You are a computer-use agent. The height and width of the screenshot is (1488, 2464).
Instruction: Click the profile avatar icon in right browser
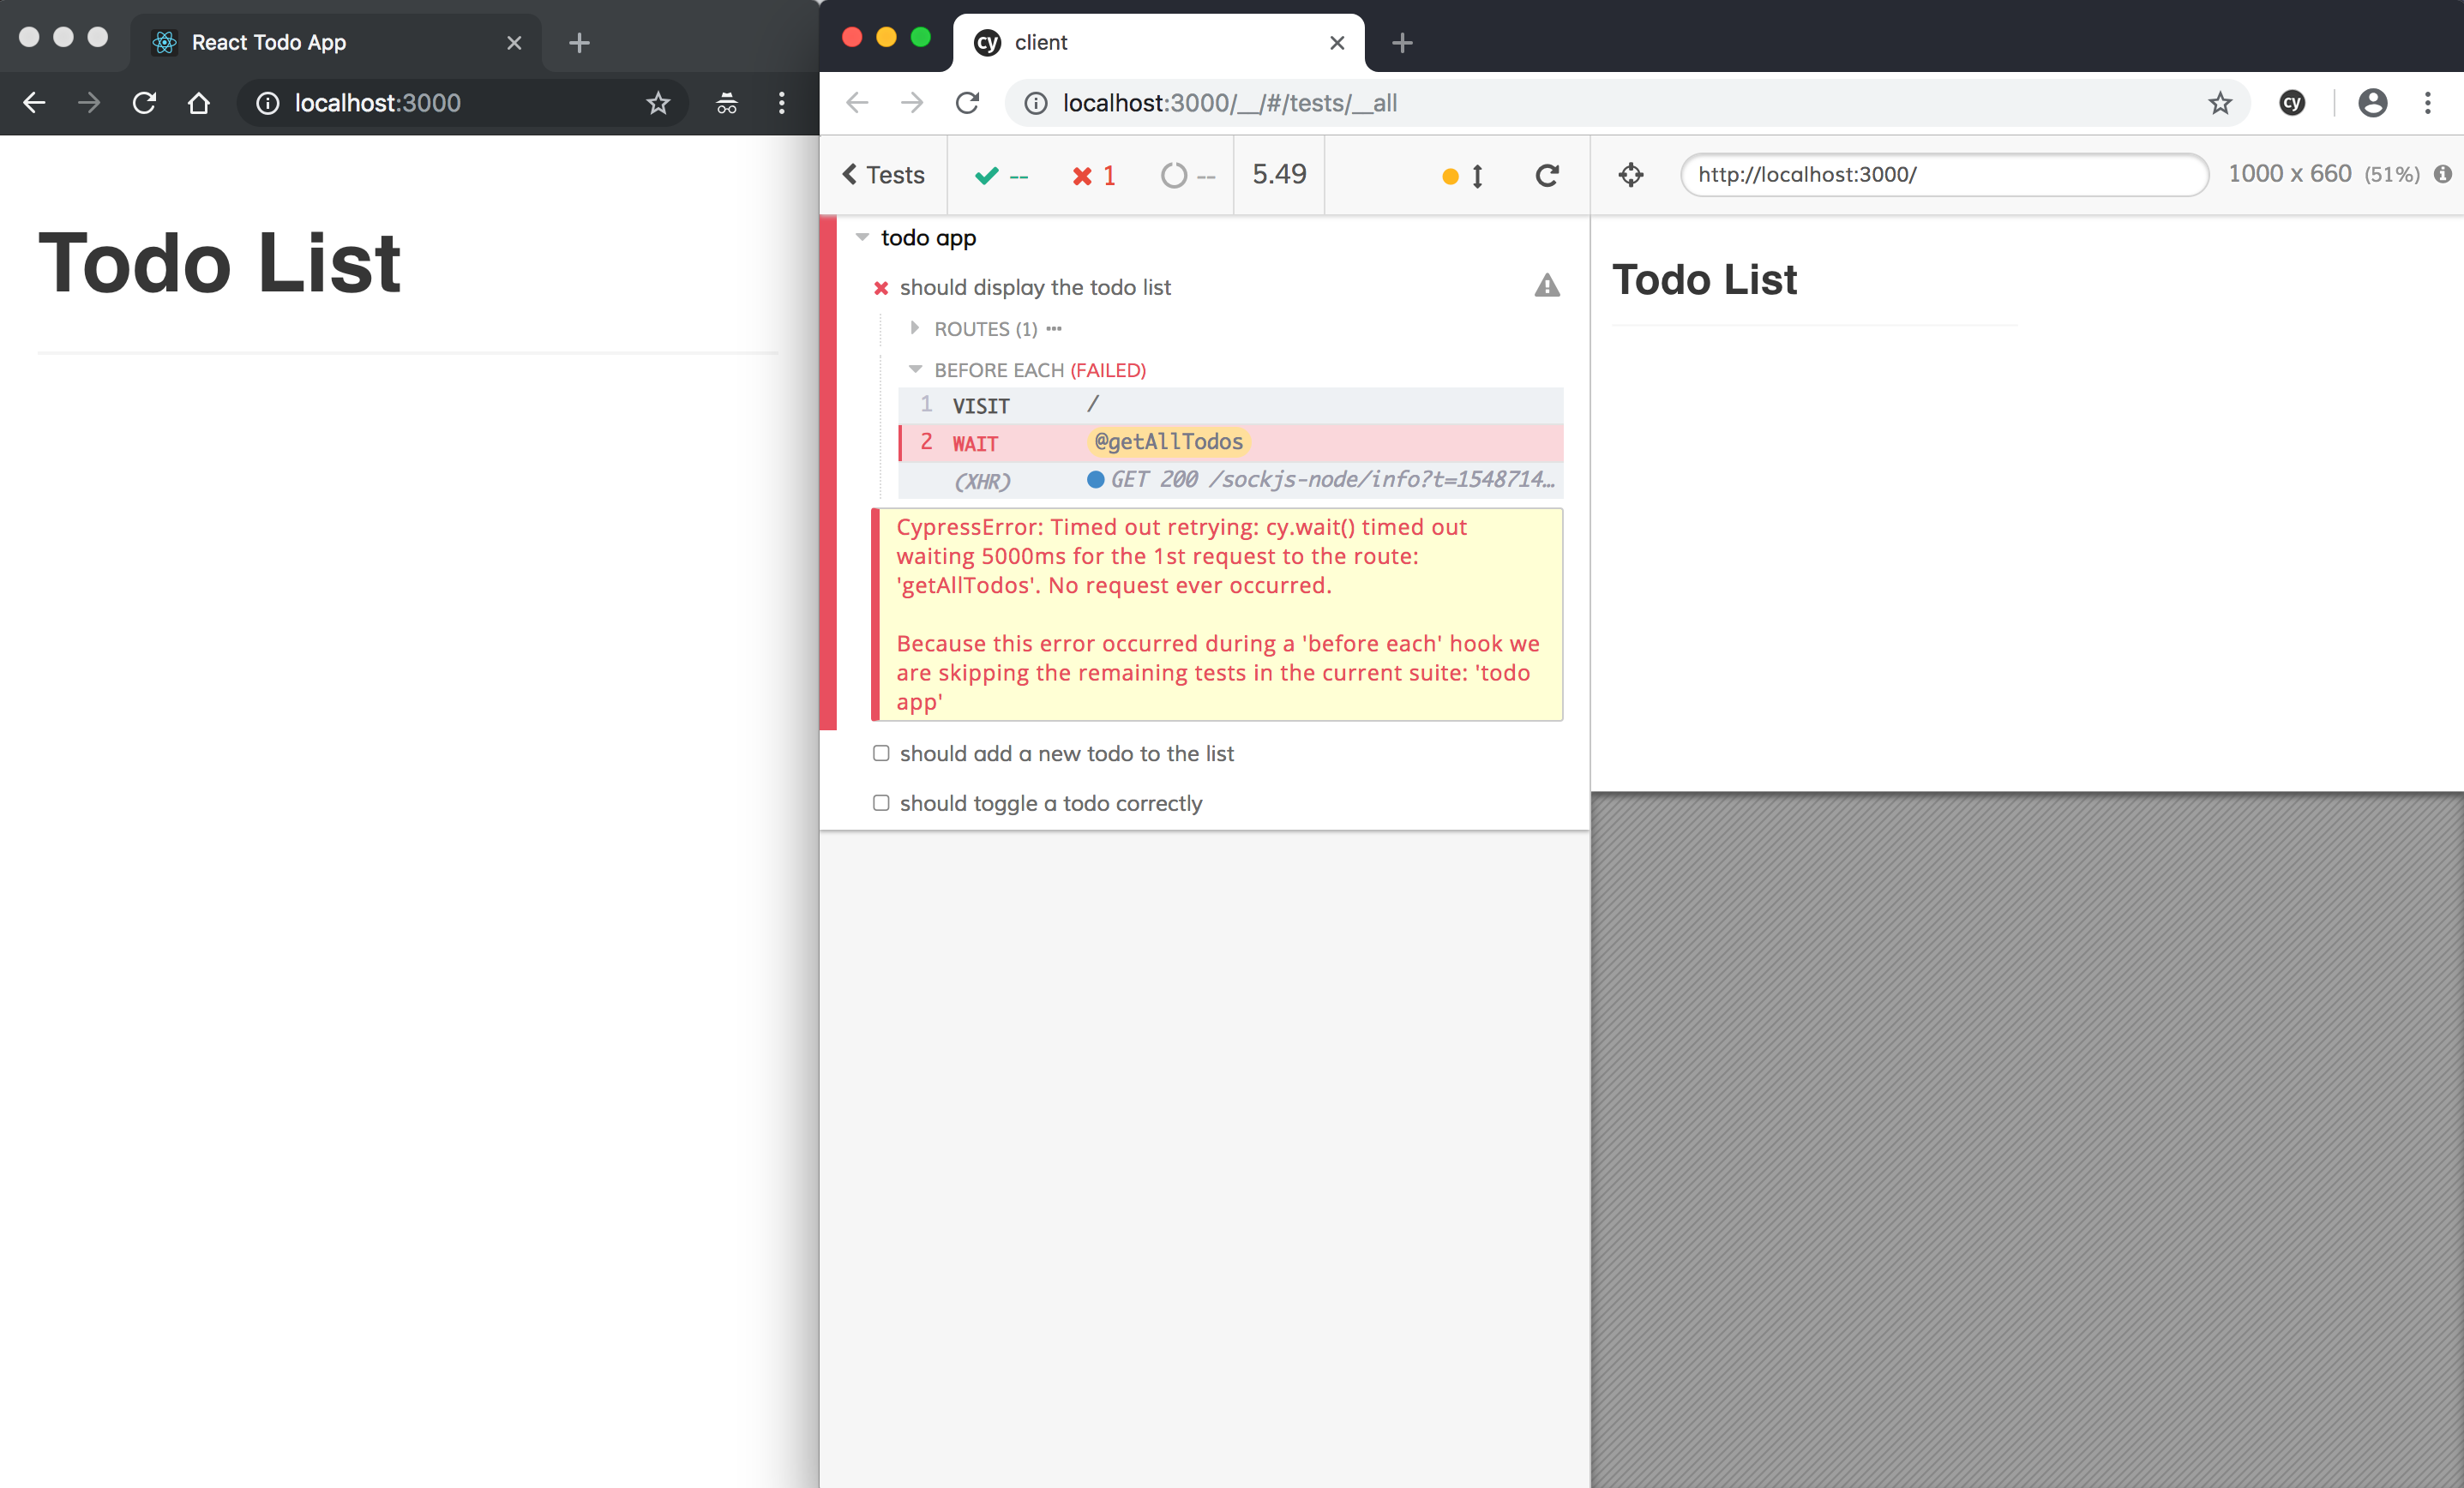coord(2372,103)
